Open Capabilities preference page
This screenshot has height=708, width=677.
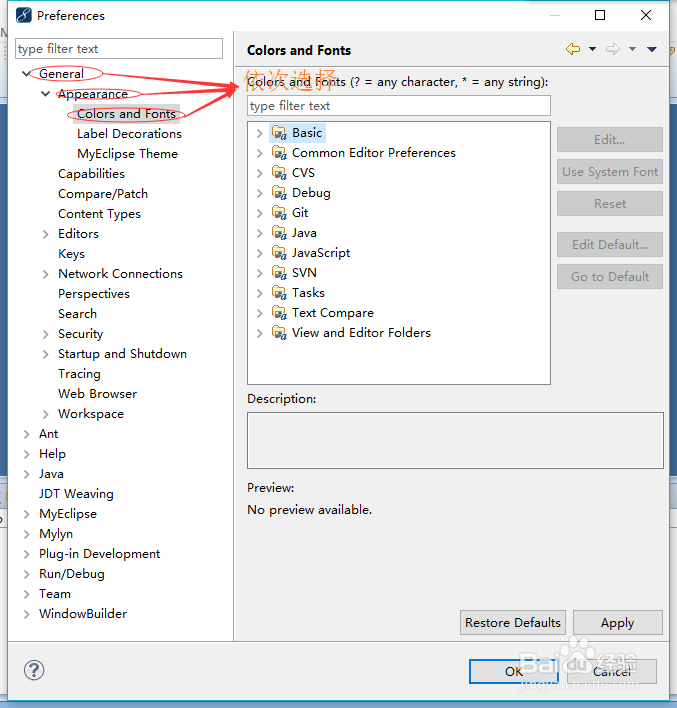click(x=91, y=174)
